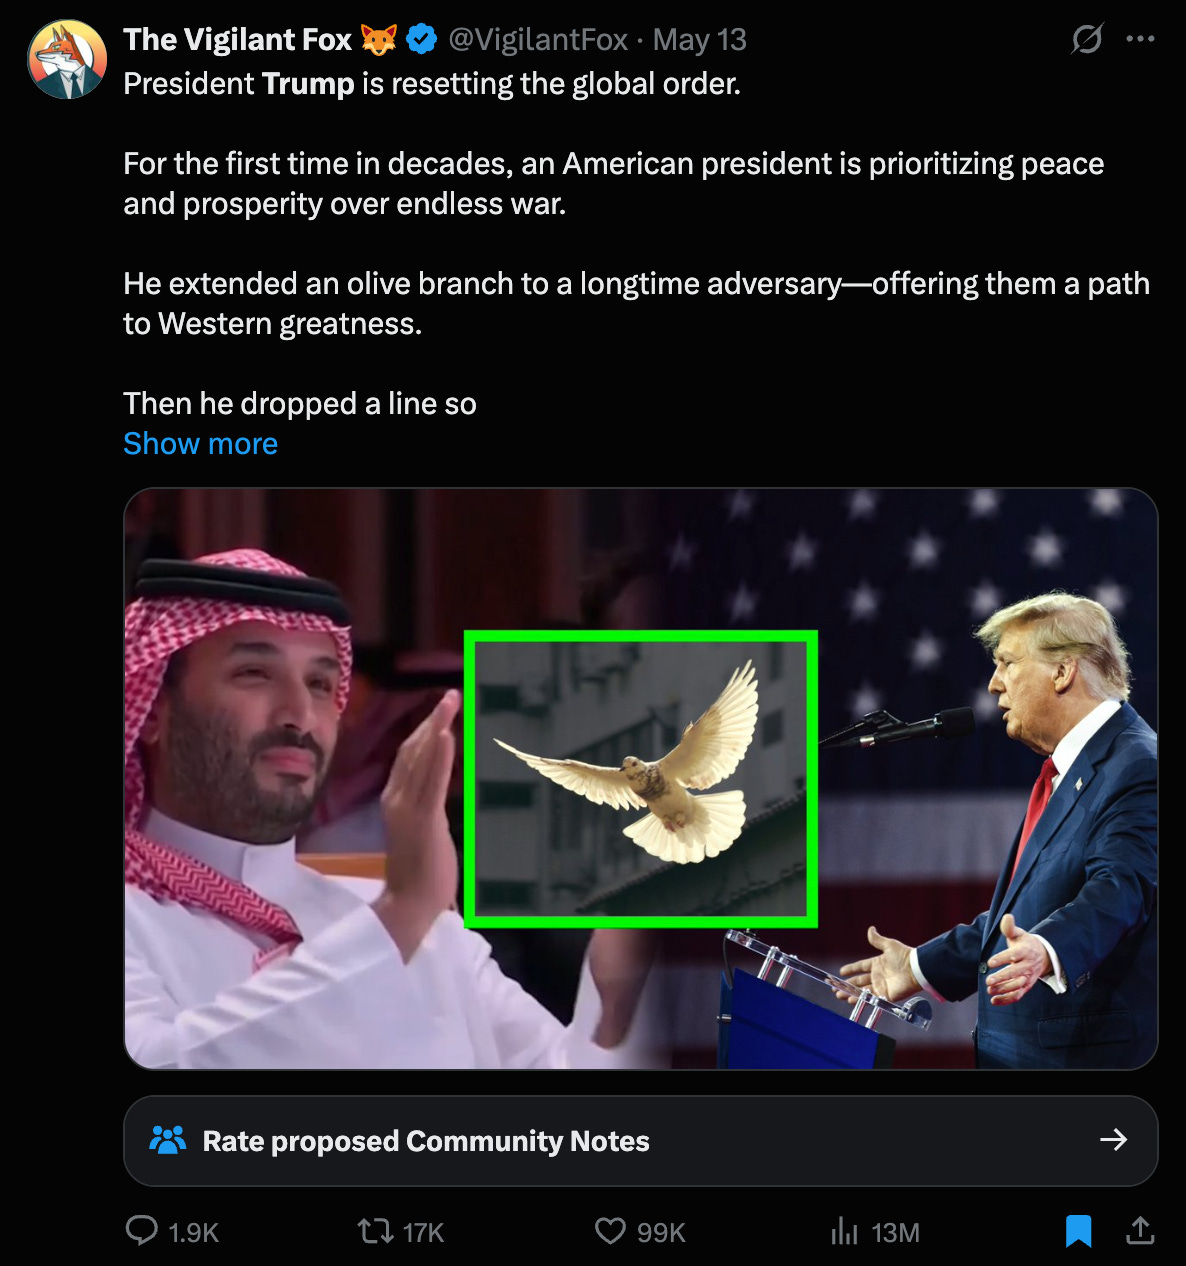Click the arrow on Community Notes banner
This screenshot has width=1186, height=1266.
click(1113, 1140)
